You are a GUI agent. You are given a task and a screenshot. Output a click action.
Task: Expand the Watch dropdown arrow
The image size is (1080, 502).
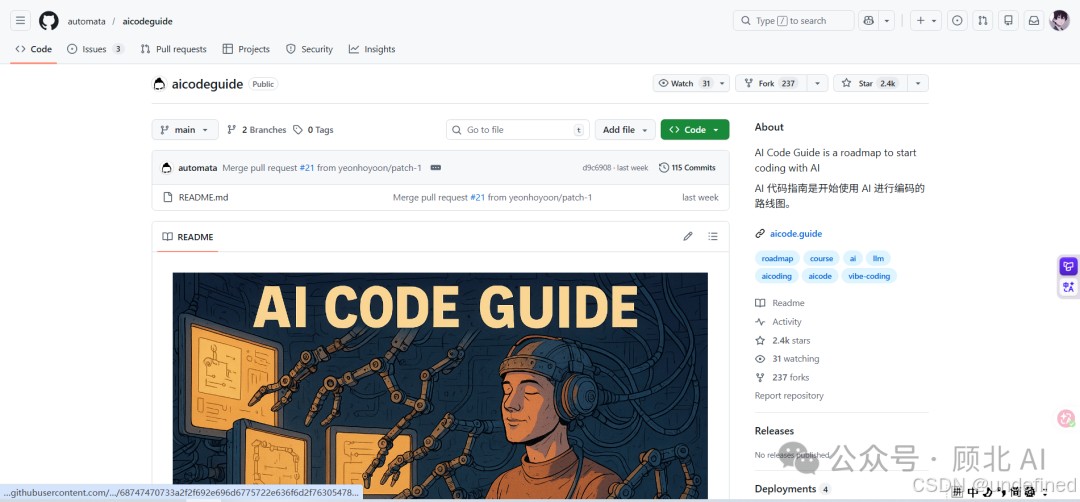(x=722, y=83)
